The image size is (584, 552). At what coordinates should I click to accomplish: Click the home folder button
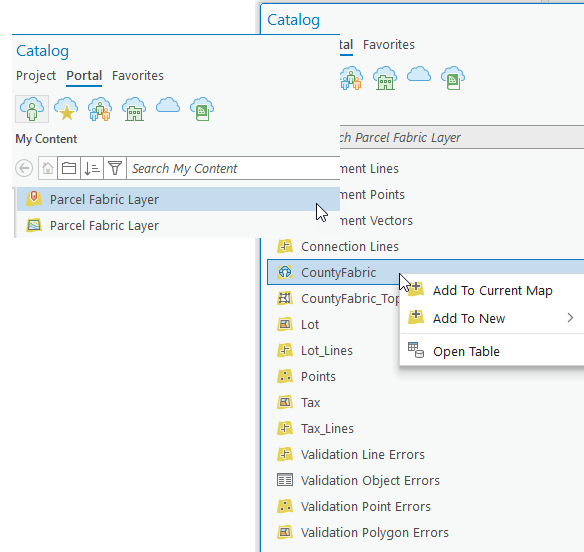[48, 168]
